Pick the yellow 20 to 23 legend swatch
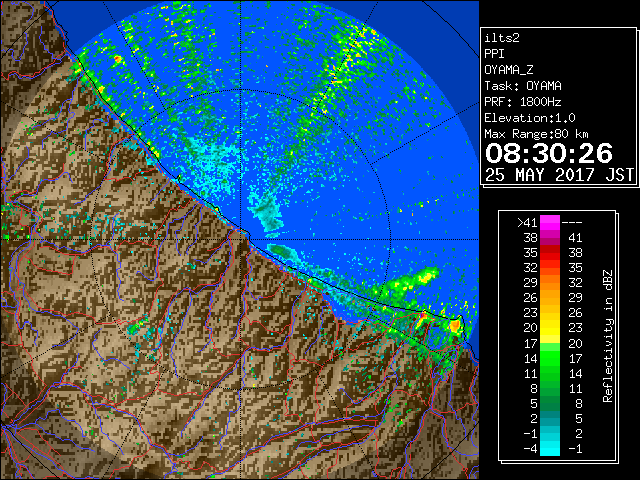The width and height of the screenshot is (640, 480). (x=550, y=328)
